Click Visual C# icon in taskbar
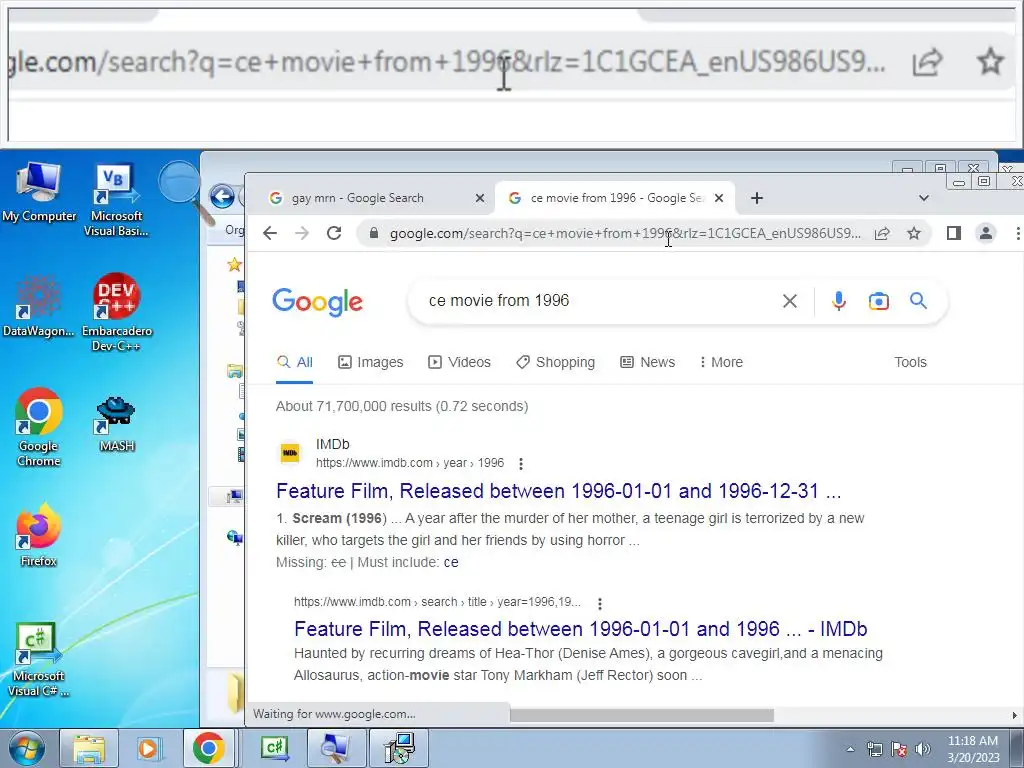1024x768 pixels. coord(275,748)
